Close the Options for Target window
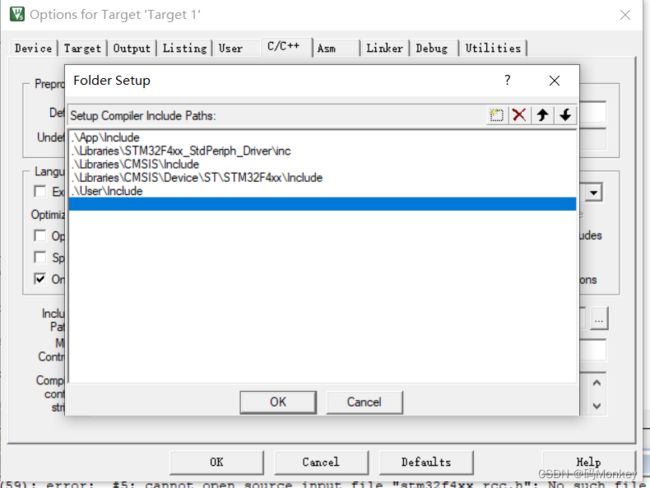This screenshot has height=488, width=650. [x=625, y=15]
